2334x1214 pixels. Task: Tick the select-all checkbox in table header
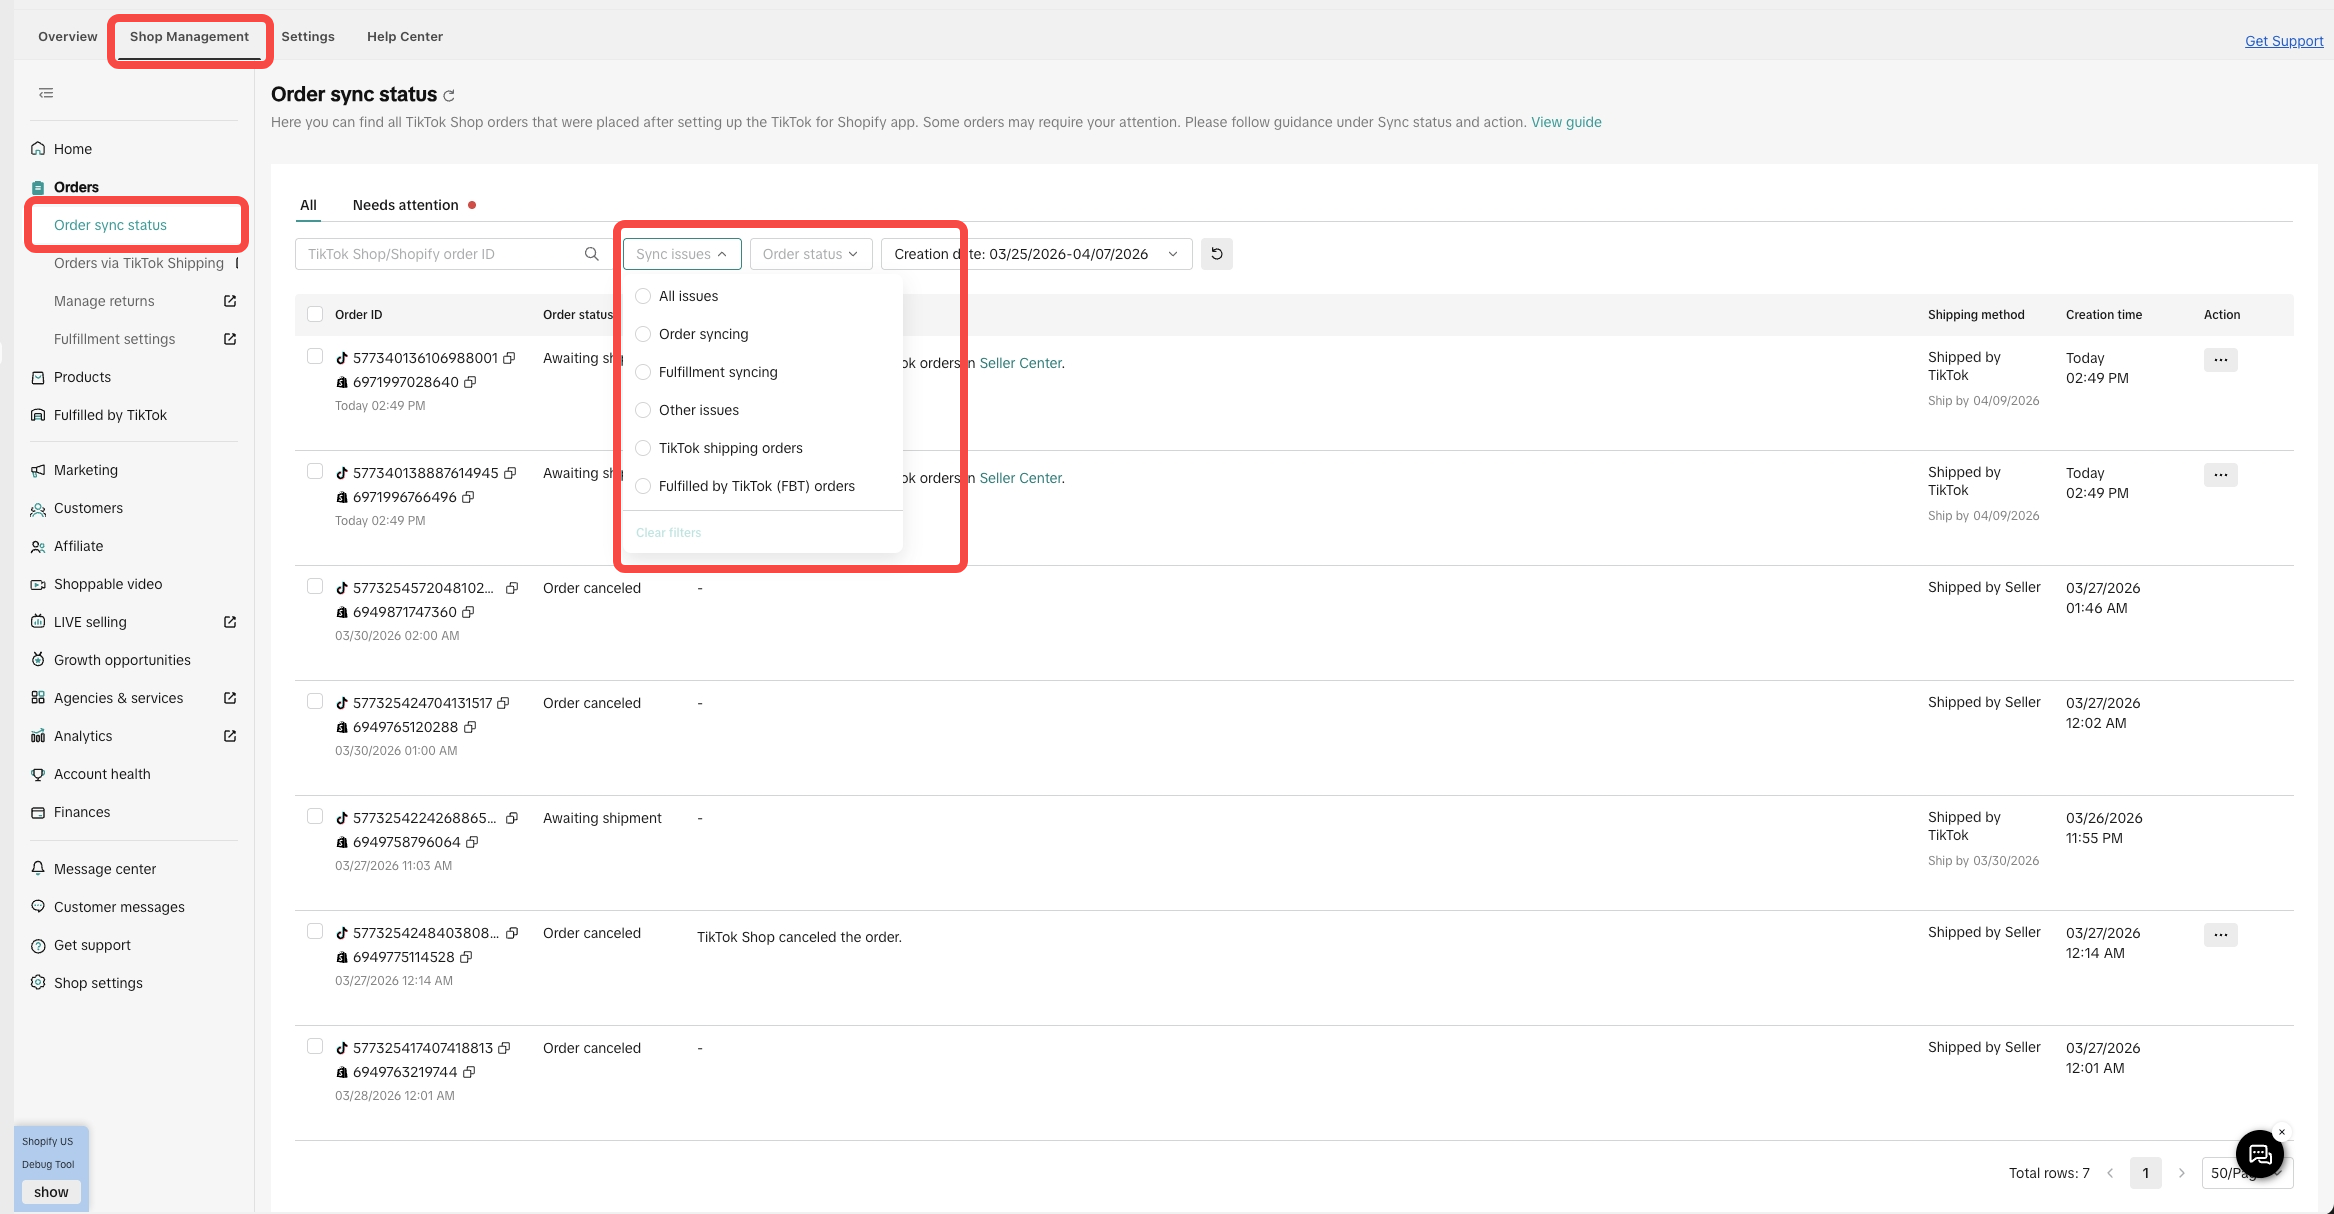[x=315, y=314]
